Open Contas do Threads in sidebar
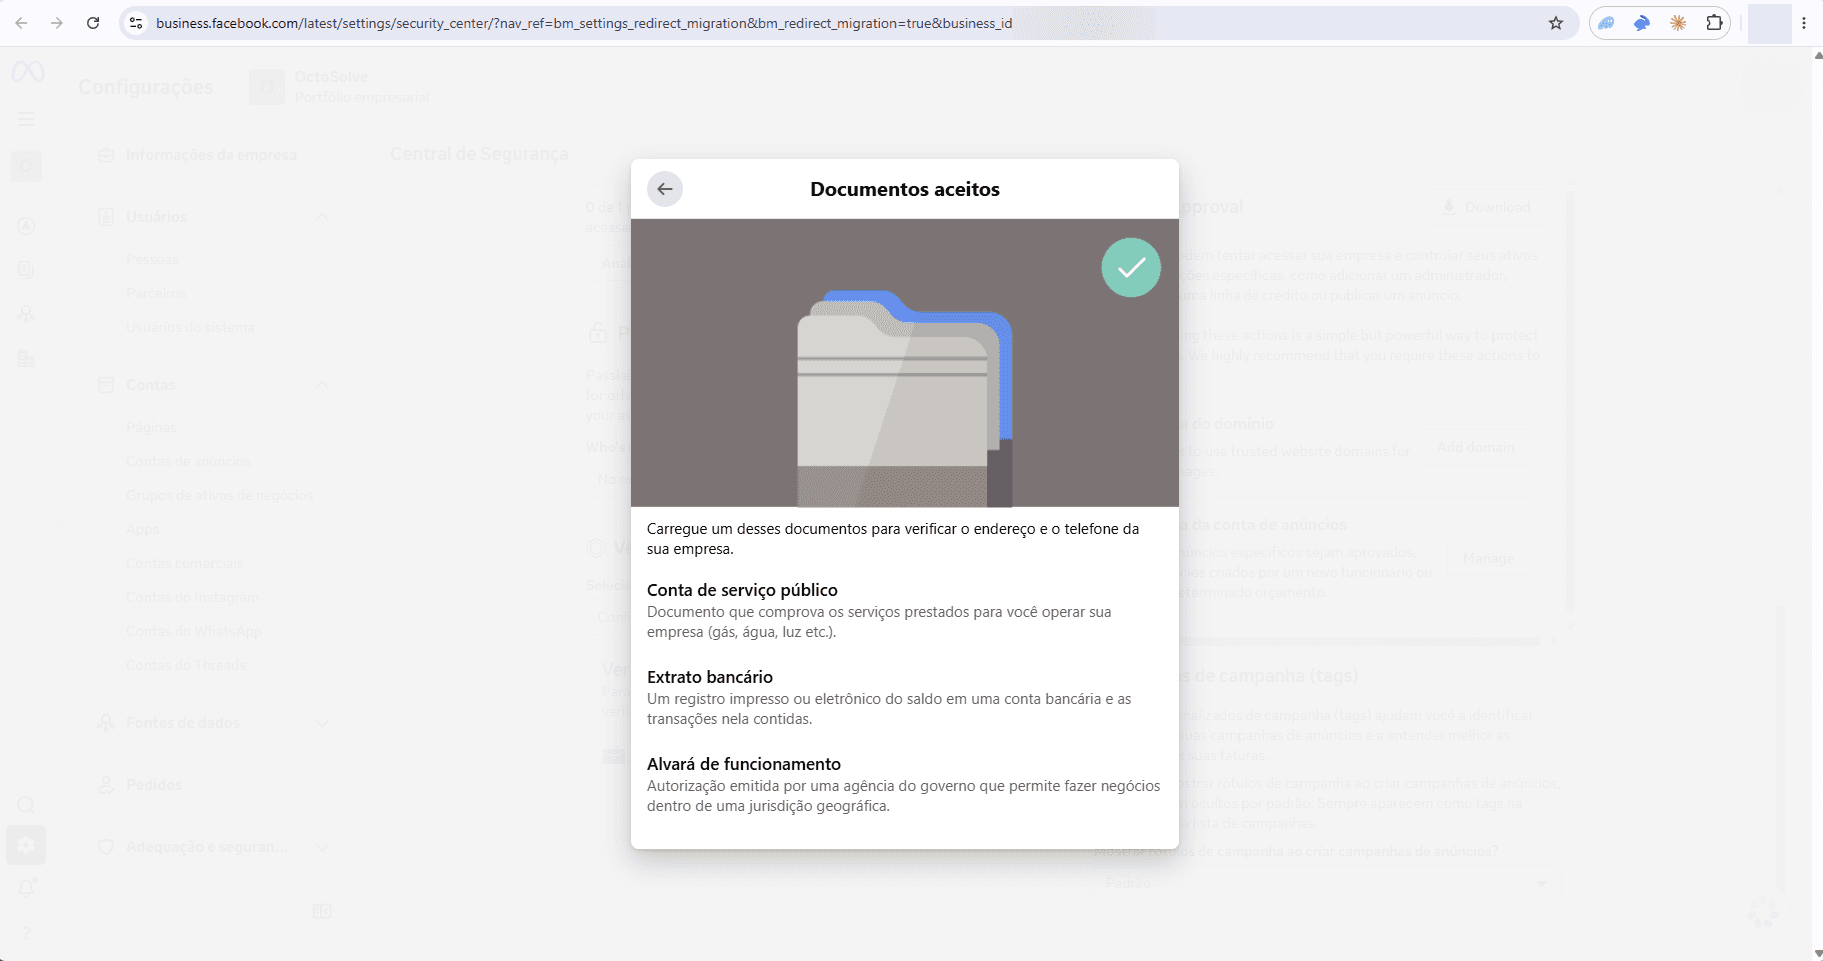Screen dimensions: 1823x961 (186, 665)
